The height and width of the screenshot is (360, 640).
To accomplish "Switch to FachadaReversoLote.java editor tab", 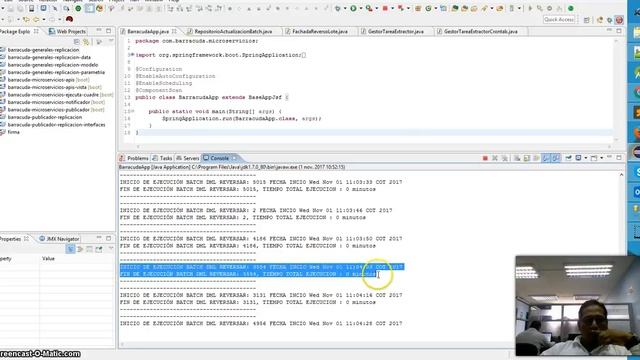I will click(320, 31).
